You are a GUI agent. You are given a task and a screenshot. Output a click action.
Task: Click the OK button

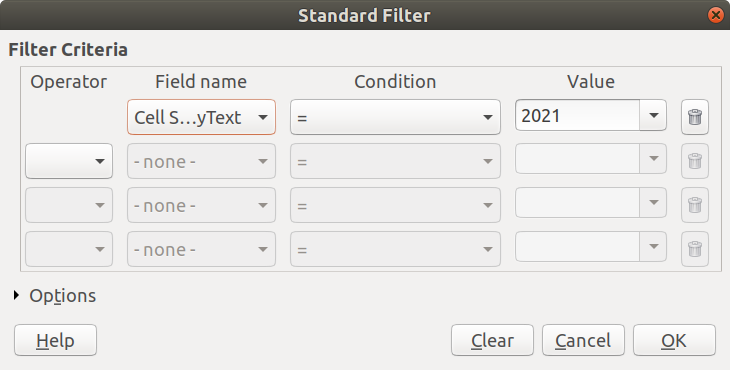(x=674, y=340)
